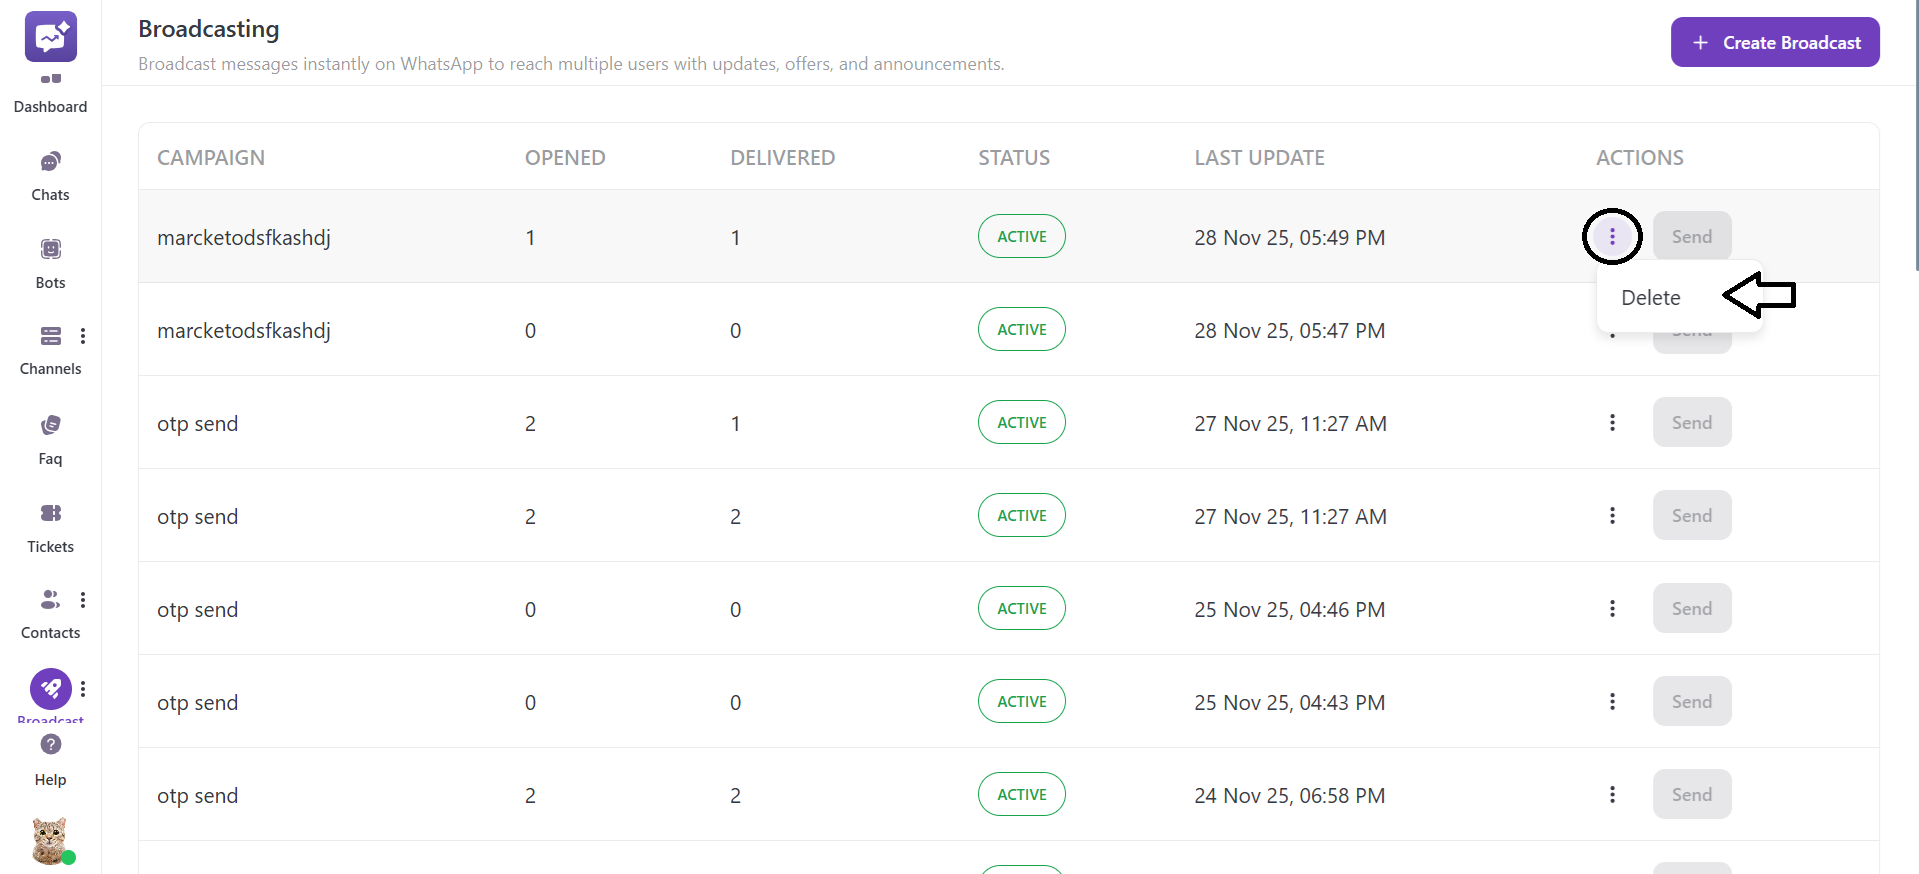This screenshot has height=874, width=1919.
Task: Open the cat avatar user profile
Action: 49,840
